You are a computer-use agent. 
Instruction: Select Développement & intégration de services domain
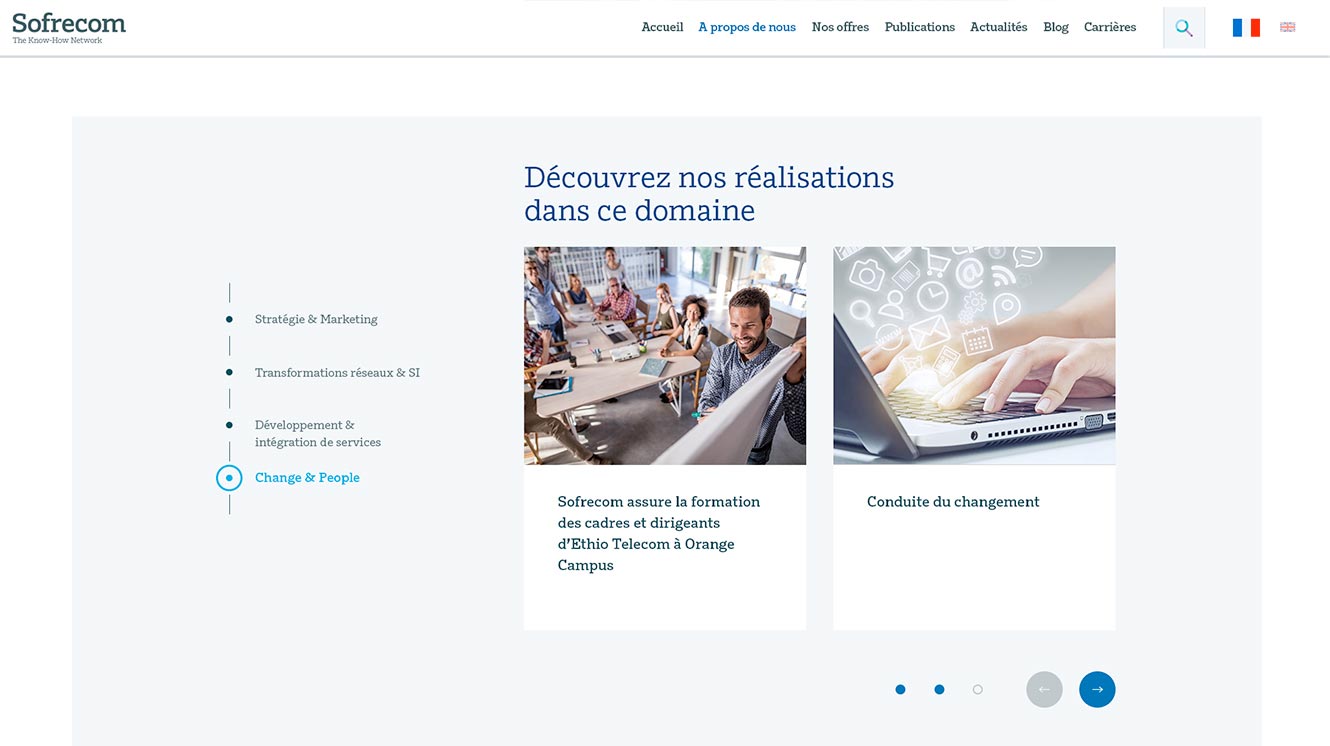pyautogui.click(x=318, y=433)
